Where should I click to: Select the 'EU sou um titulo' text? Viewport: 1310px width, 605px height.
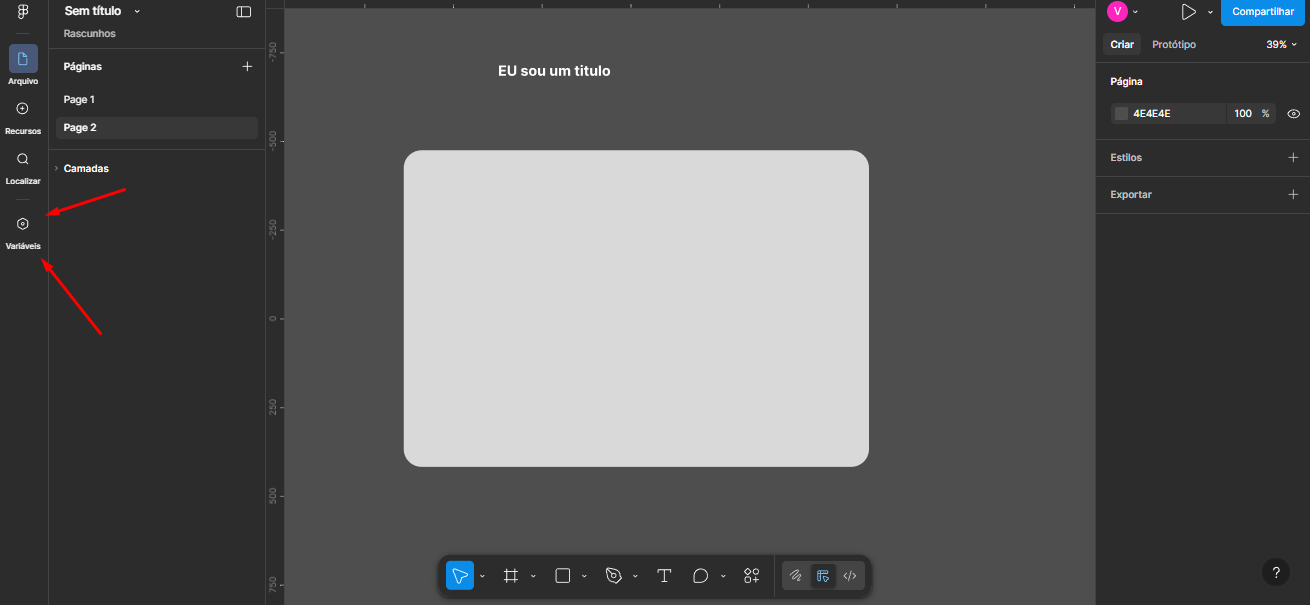(554, 71)
